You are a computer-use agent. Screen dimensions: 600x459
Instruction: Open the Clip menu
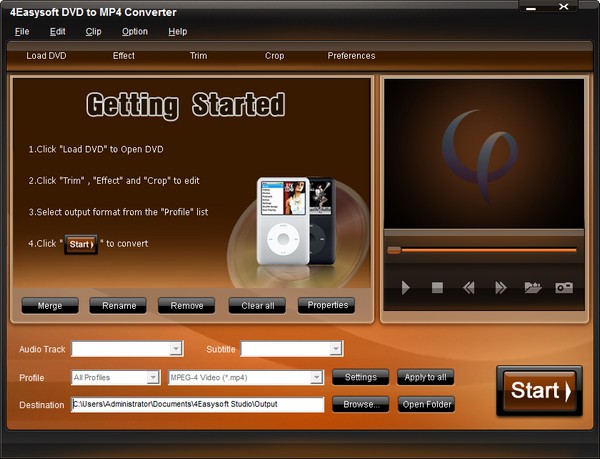(x=93, y=31)
